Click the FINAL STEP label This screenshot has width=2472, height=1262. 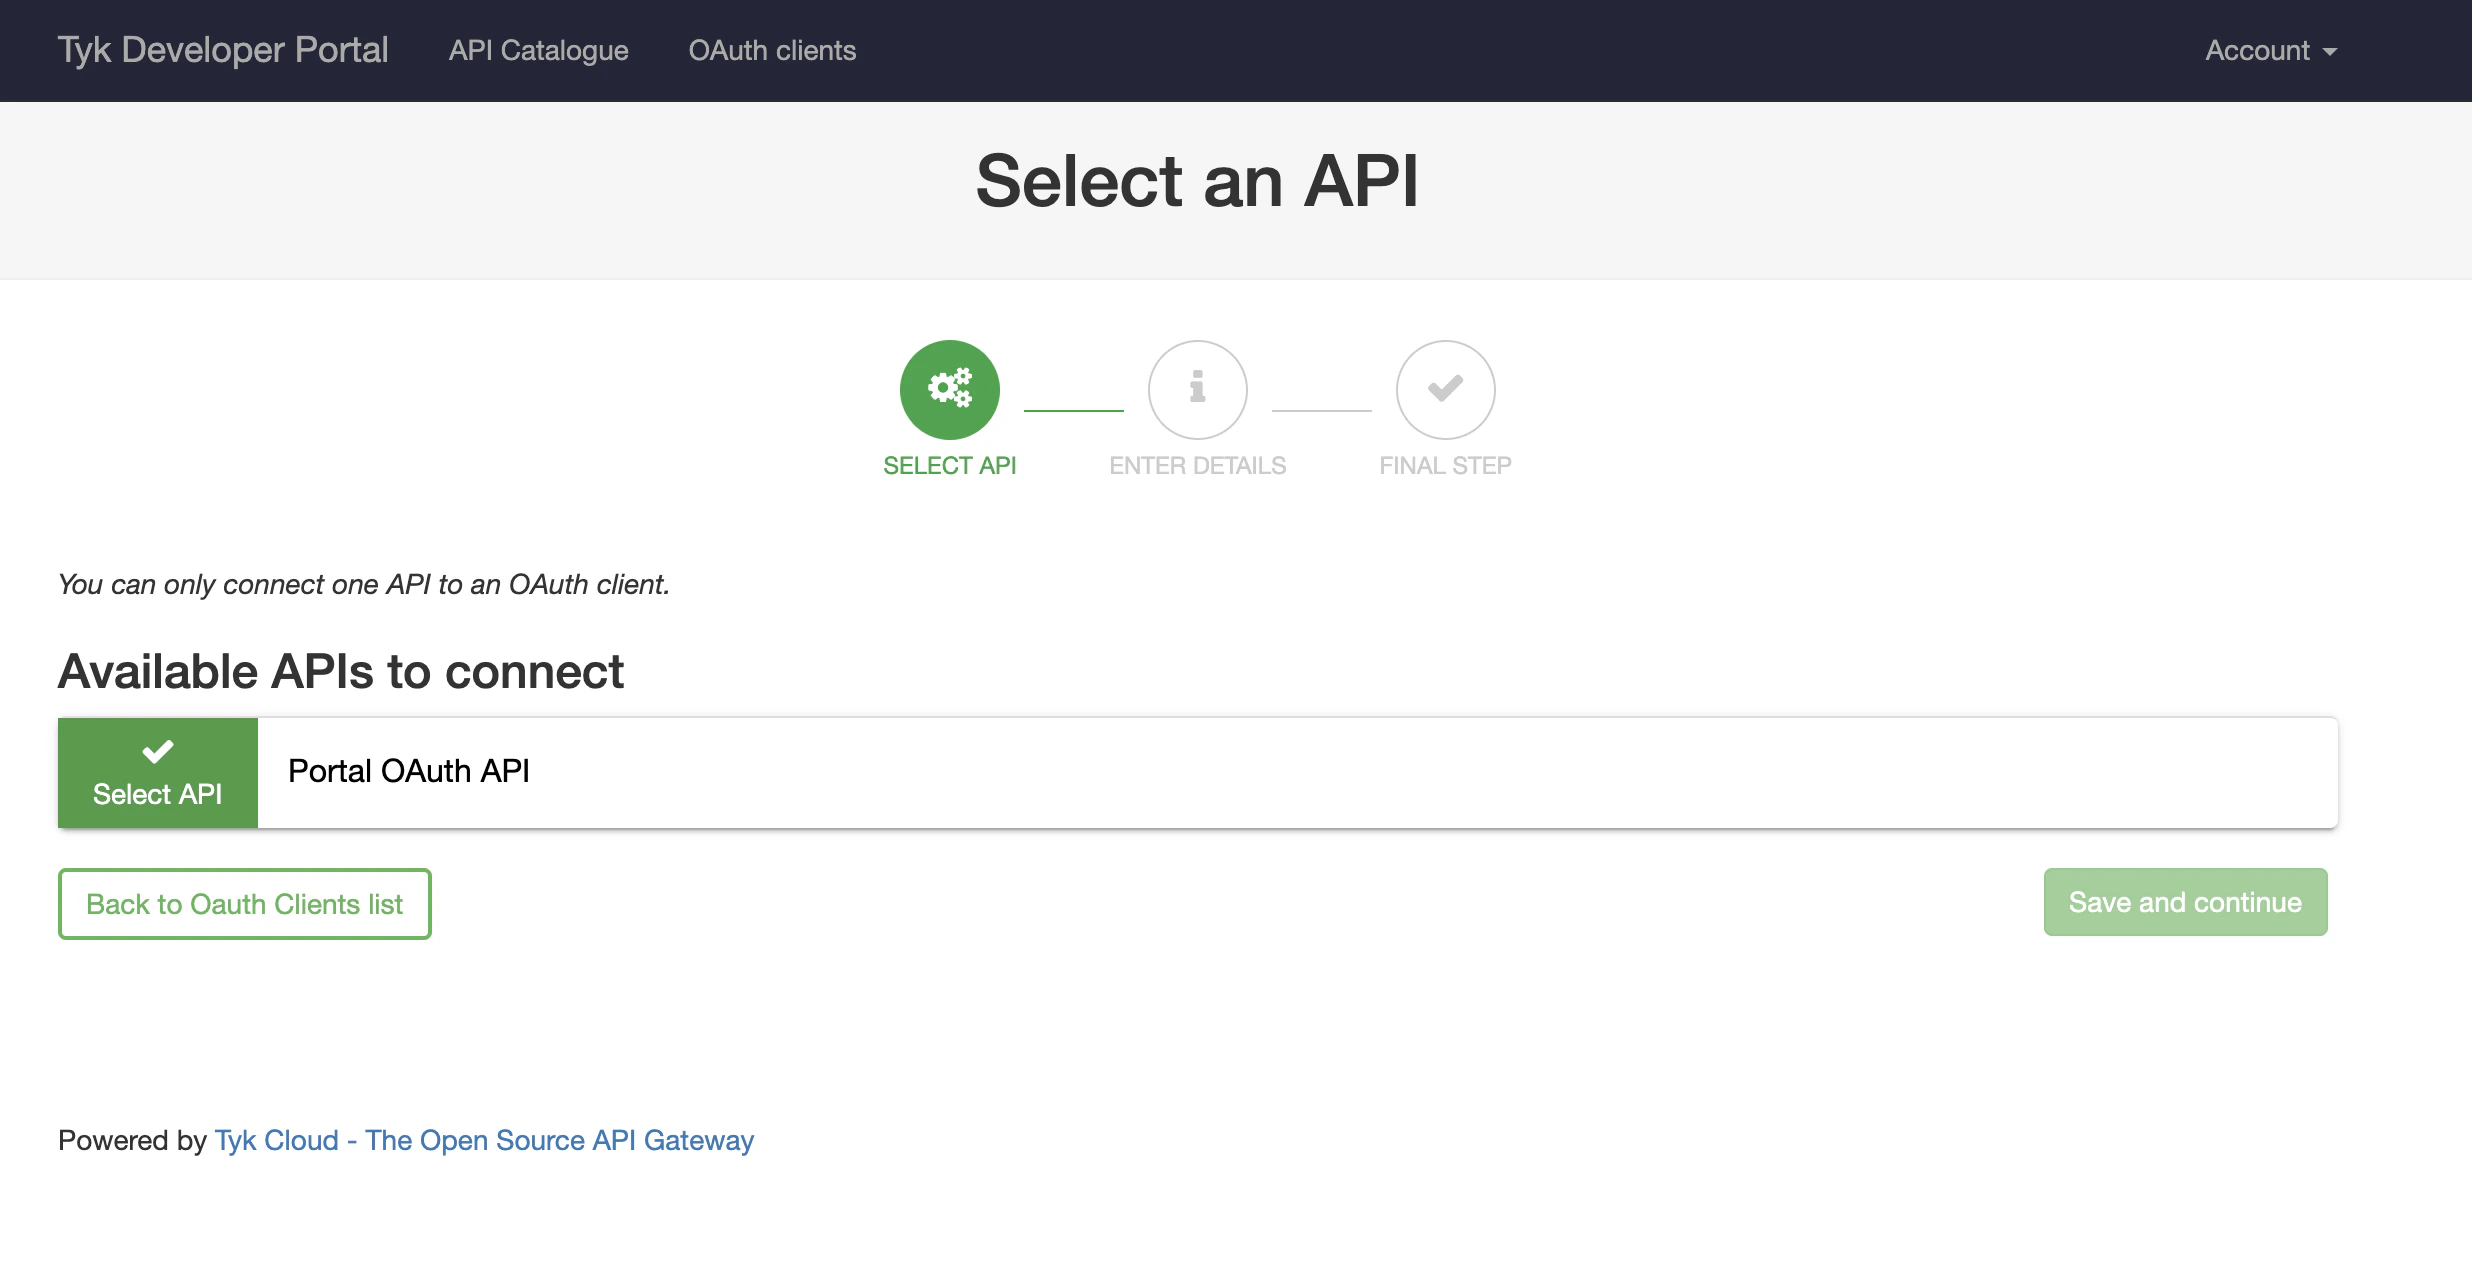tap(1444, 464)
